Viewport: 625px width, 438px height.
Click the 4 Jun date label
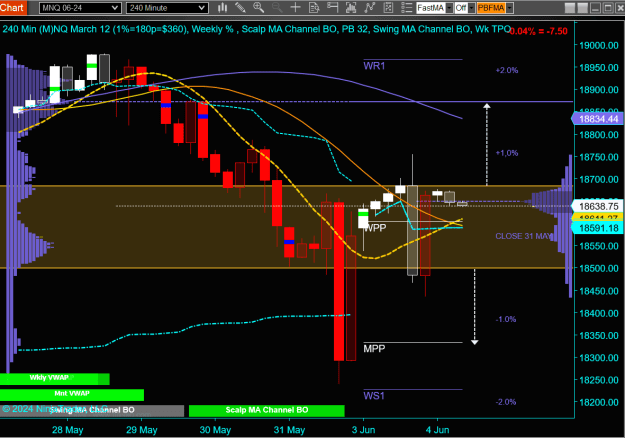437,430
